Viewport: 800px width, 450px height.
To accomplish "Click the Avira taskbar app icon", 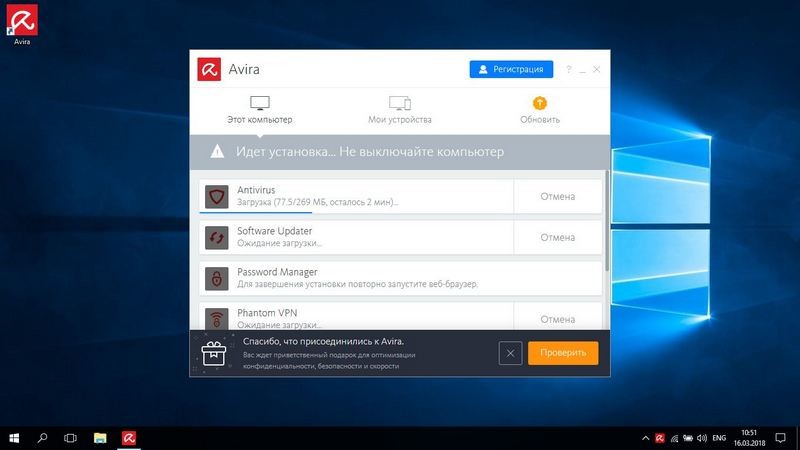I will click(x=129, y=438).
